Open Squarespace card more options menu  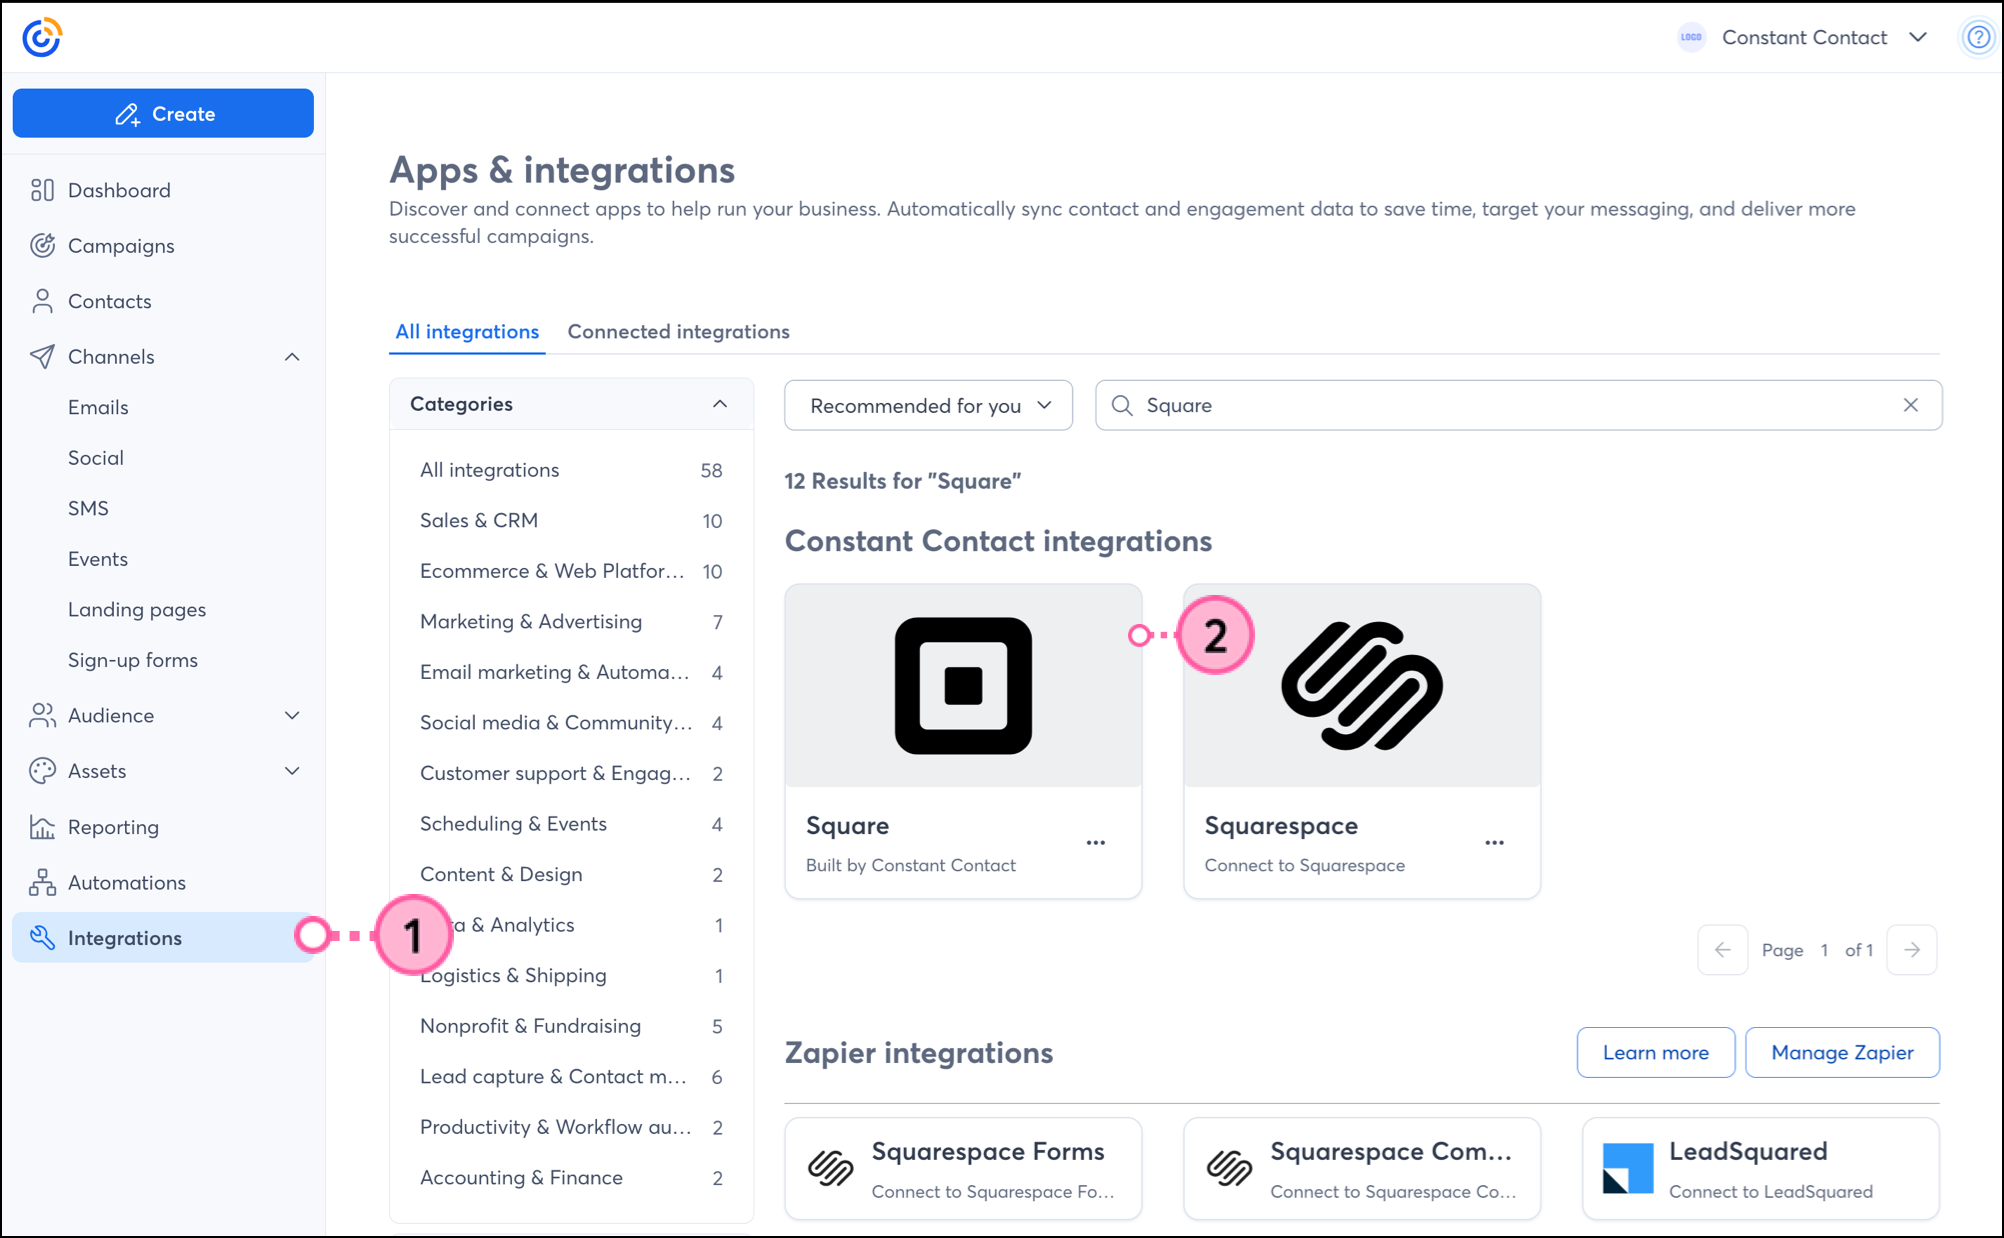click(x=1494, y=842)
